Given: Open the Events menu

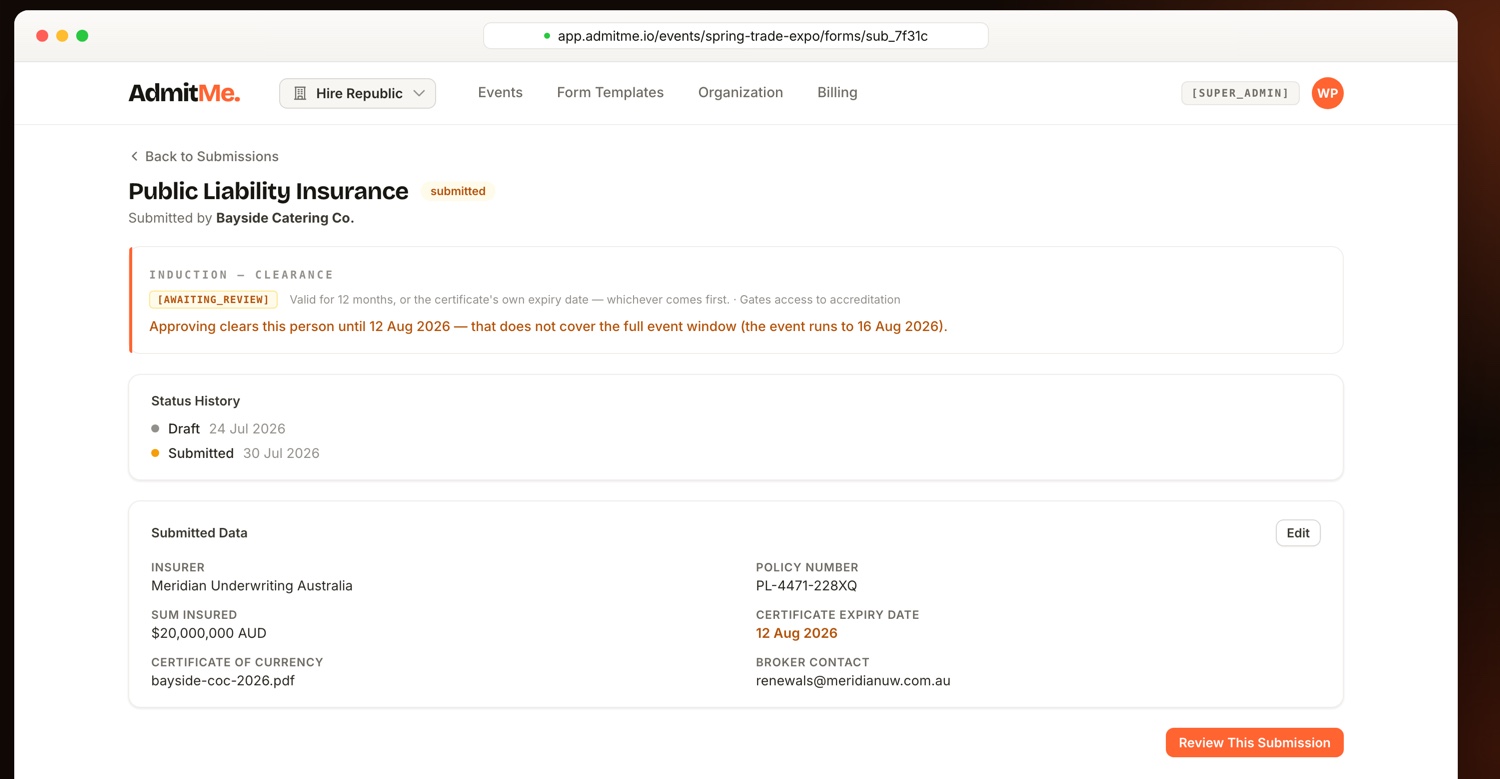Looking at the screenshot, I should click(x=500, y=92).
